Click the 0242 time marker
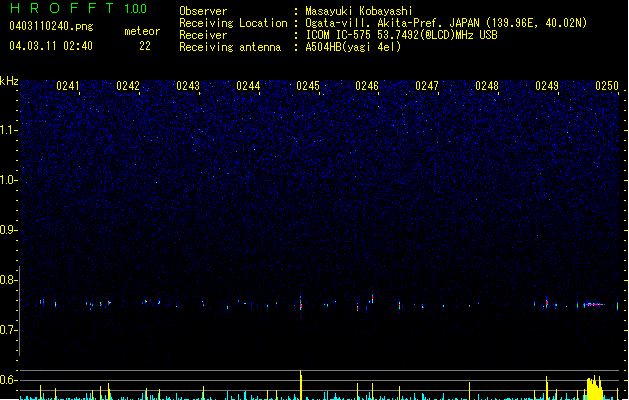 (128, 86)
